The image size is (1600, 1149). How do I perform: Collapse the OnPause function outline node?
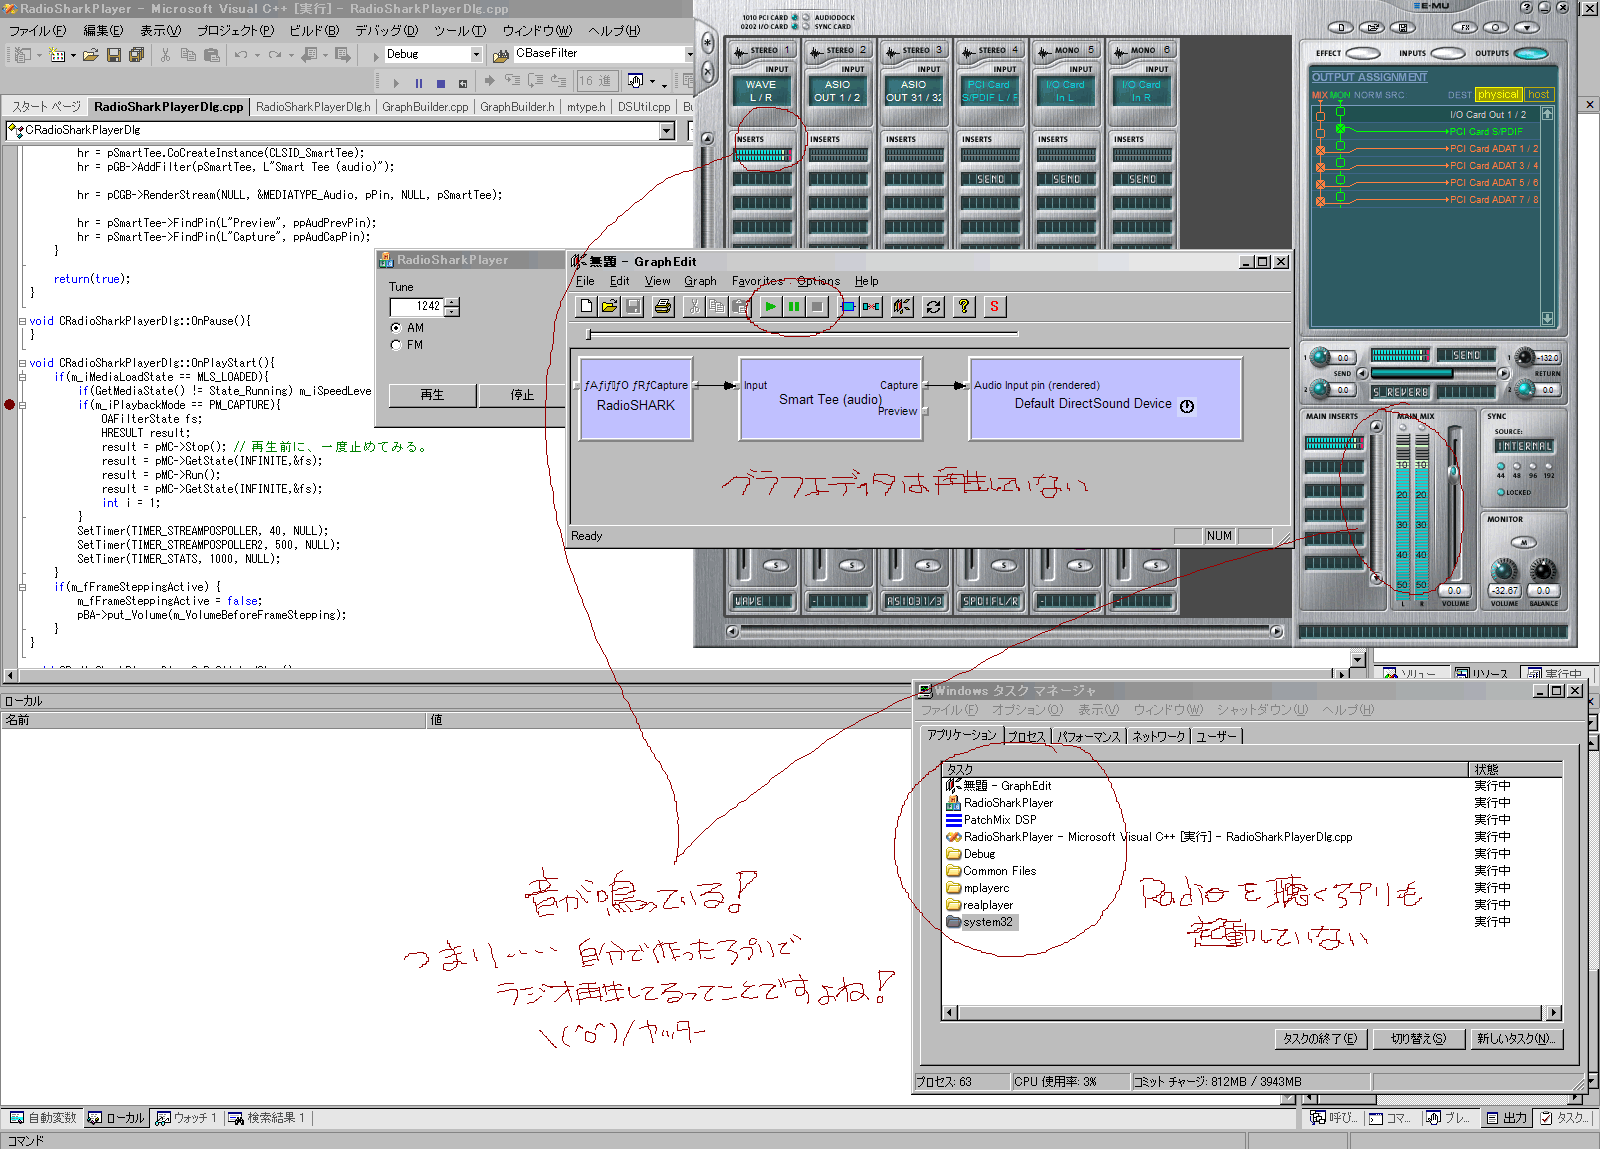tap(22, 321)
